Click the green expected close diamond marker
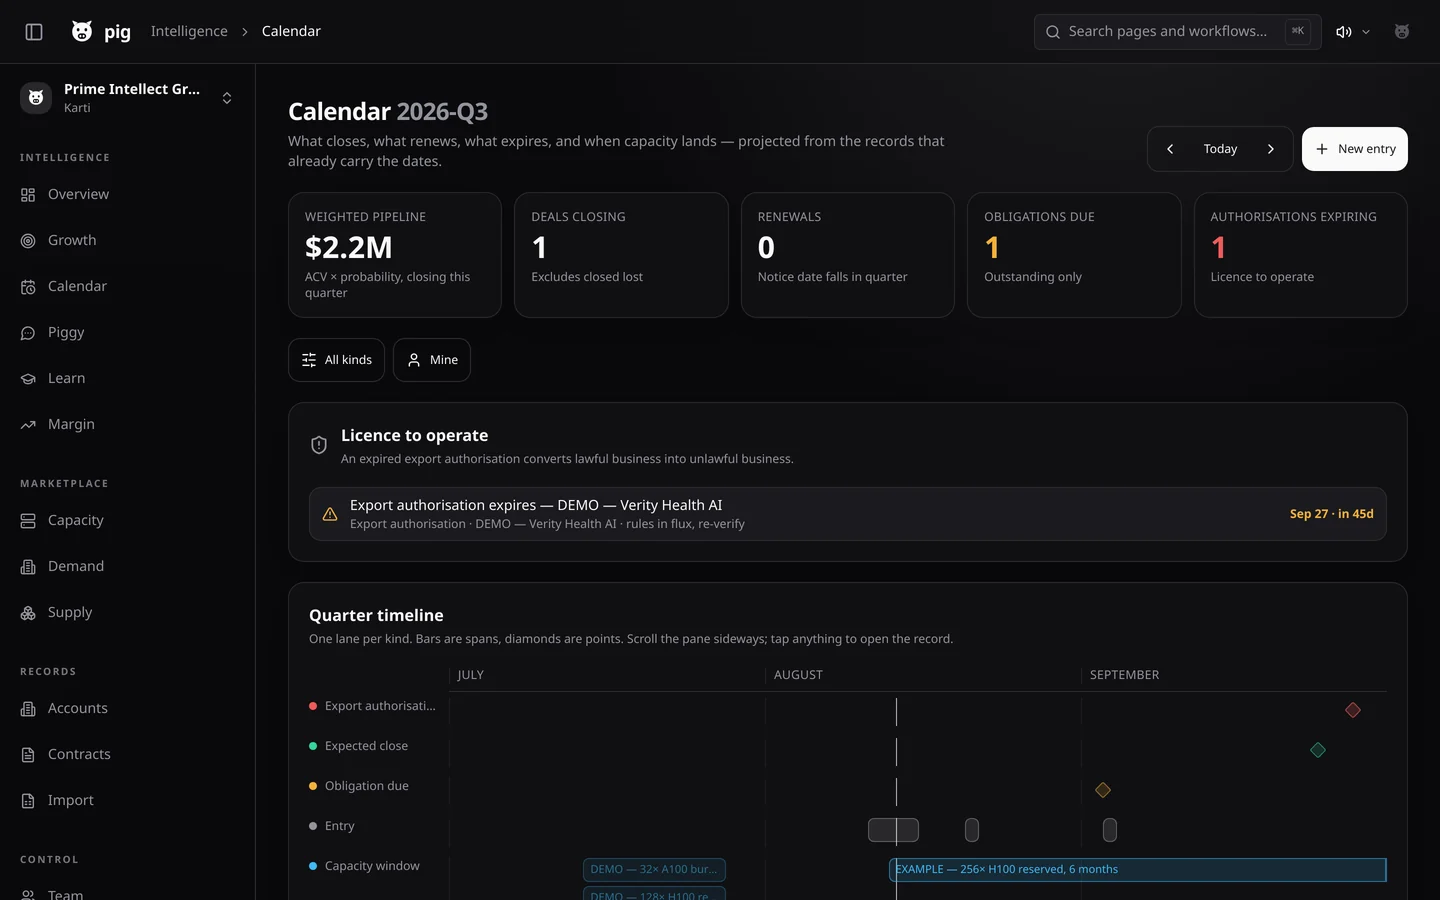Image resolution: width=1440 pixels, height=900 pixels. pos(1318,750)
